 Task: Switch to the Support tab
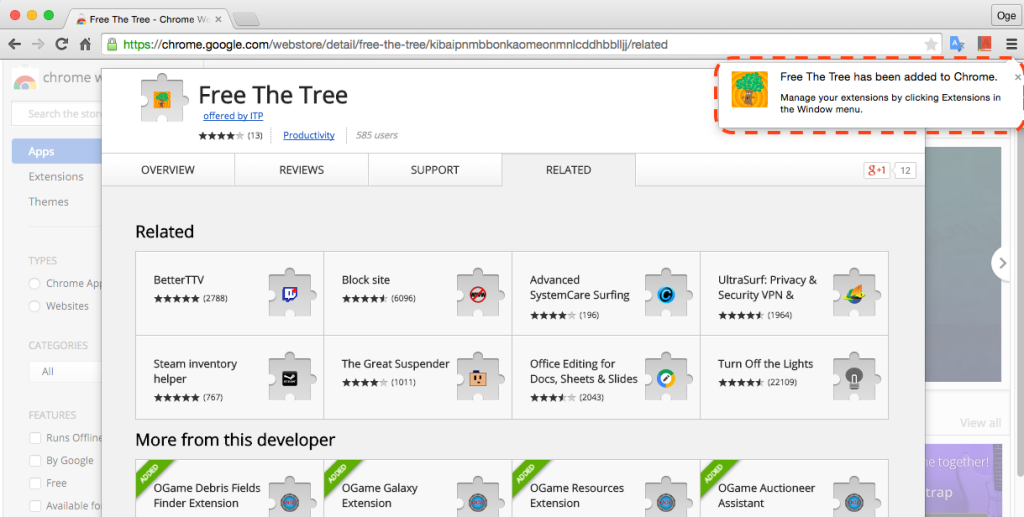[435, 170]
